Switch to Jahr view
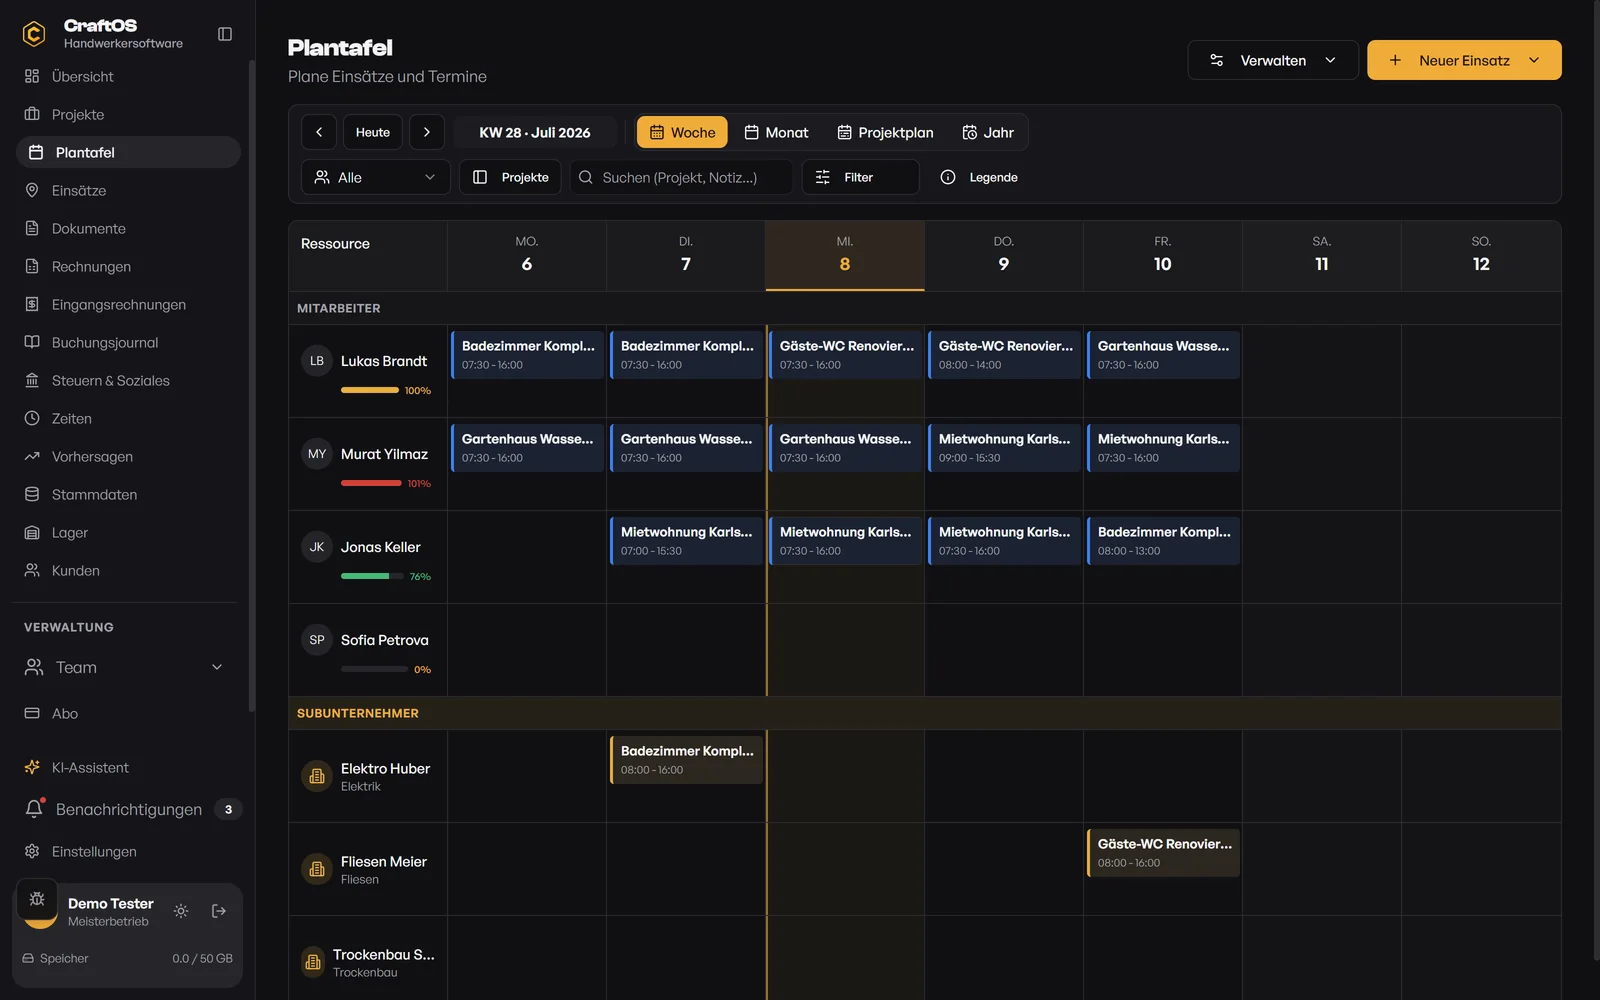 [x=988, y=132]
